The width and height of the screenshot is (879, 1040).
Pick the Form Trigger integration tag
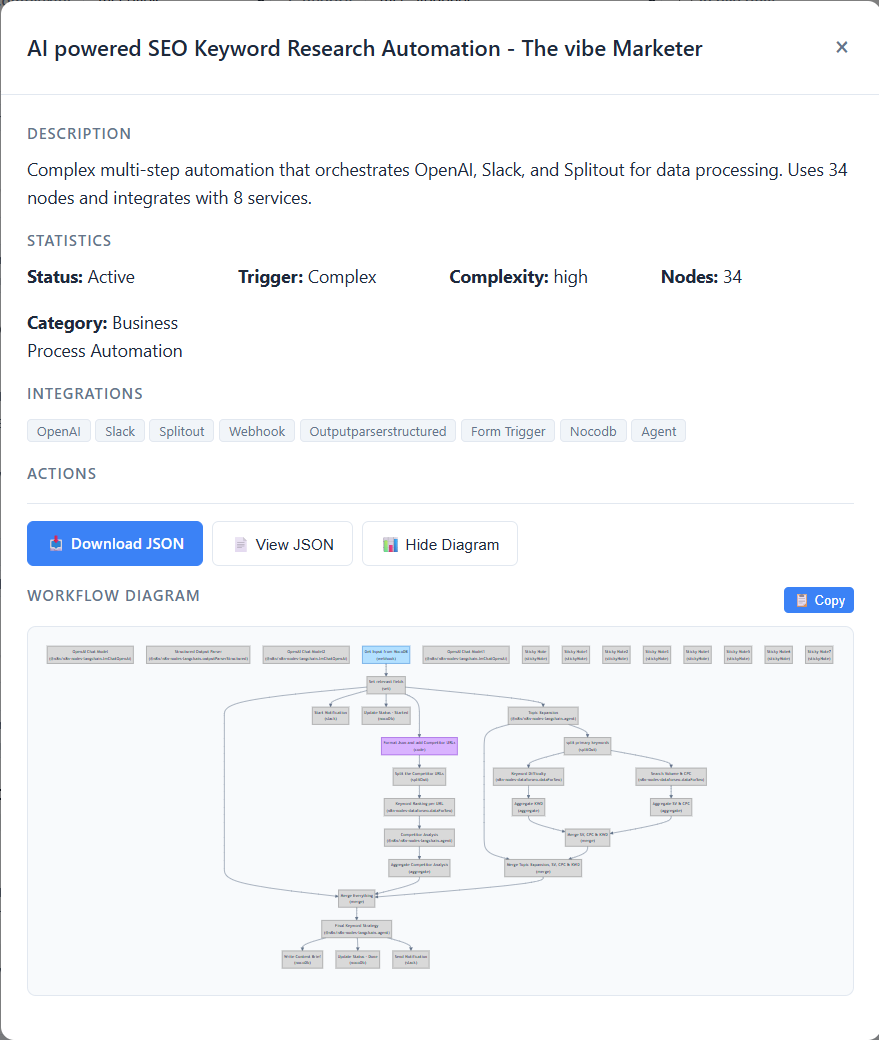click(508, 431)
